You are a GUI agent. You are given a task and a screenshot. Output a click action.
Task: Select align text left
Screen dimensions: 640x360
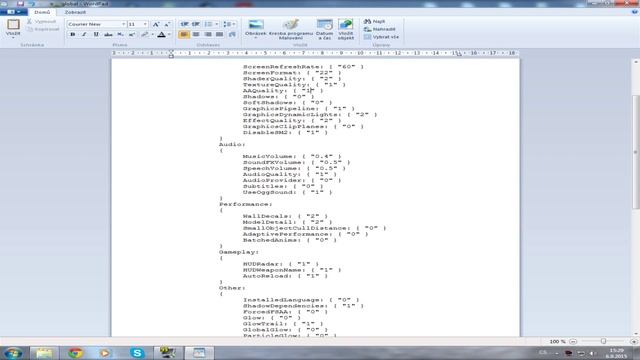(184, 35)
